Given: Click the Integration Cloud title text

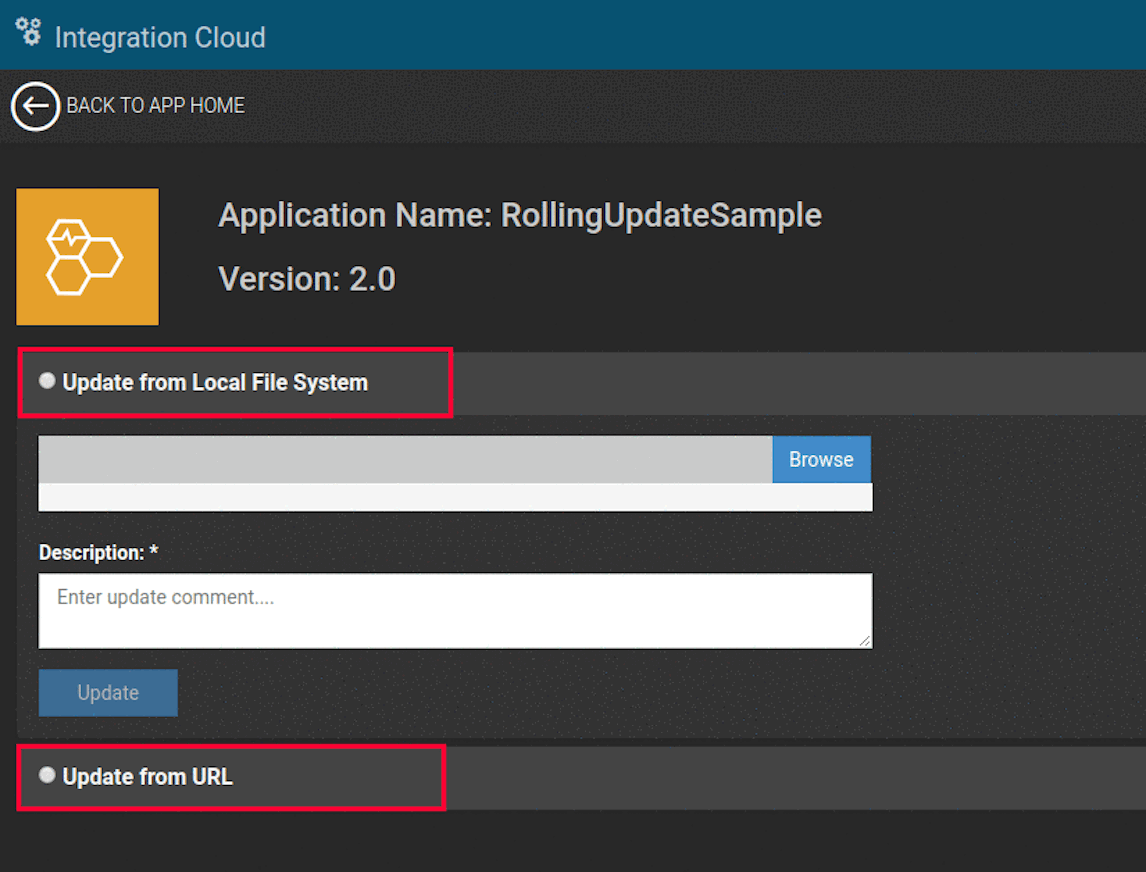Looking at the screenshot, I should pos(160,38).
